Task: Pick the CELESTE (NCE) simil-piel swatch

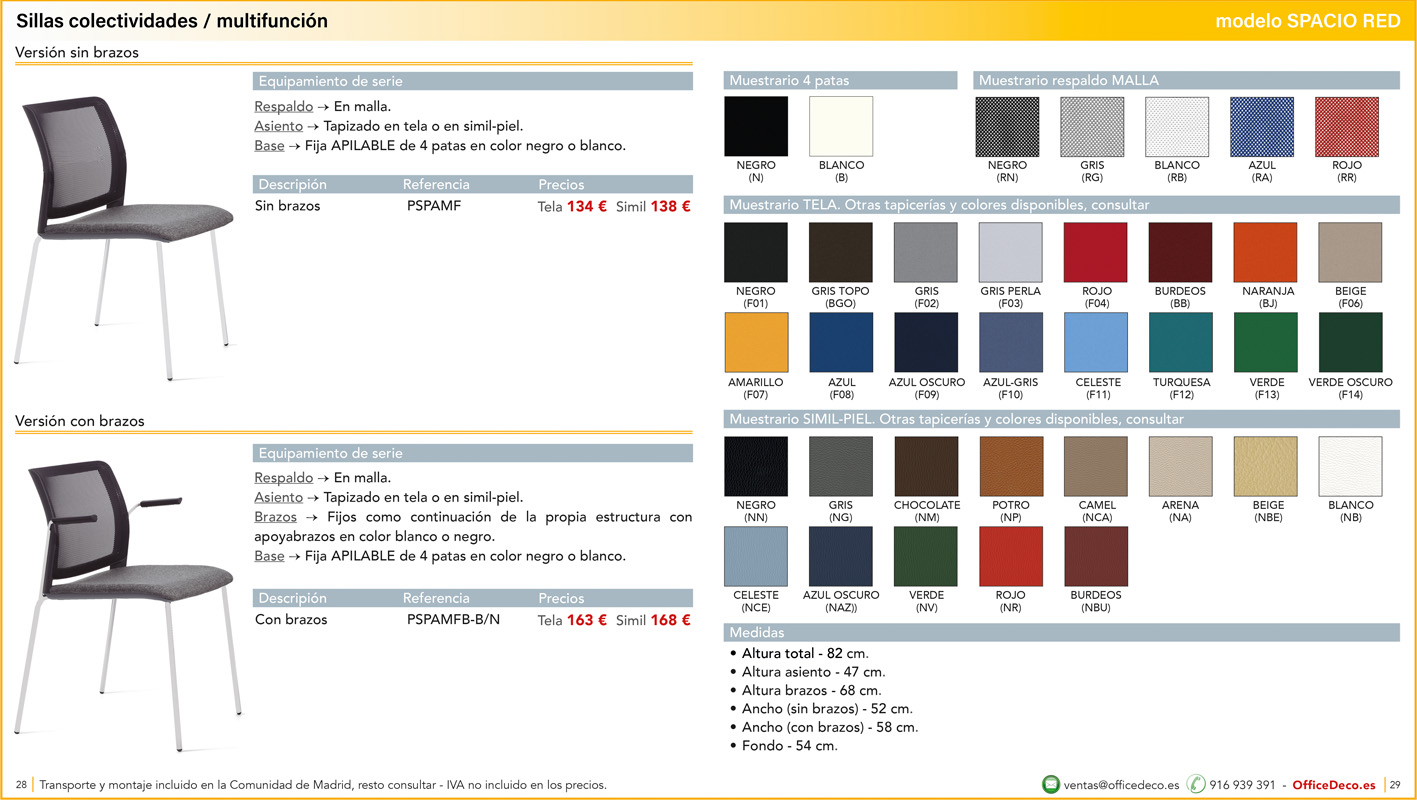Action: click(756, 556)
